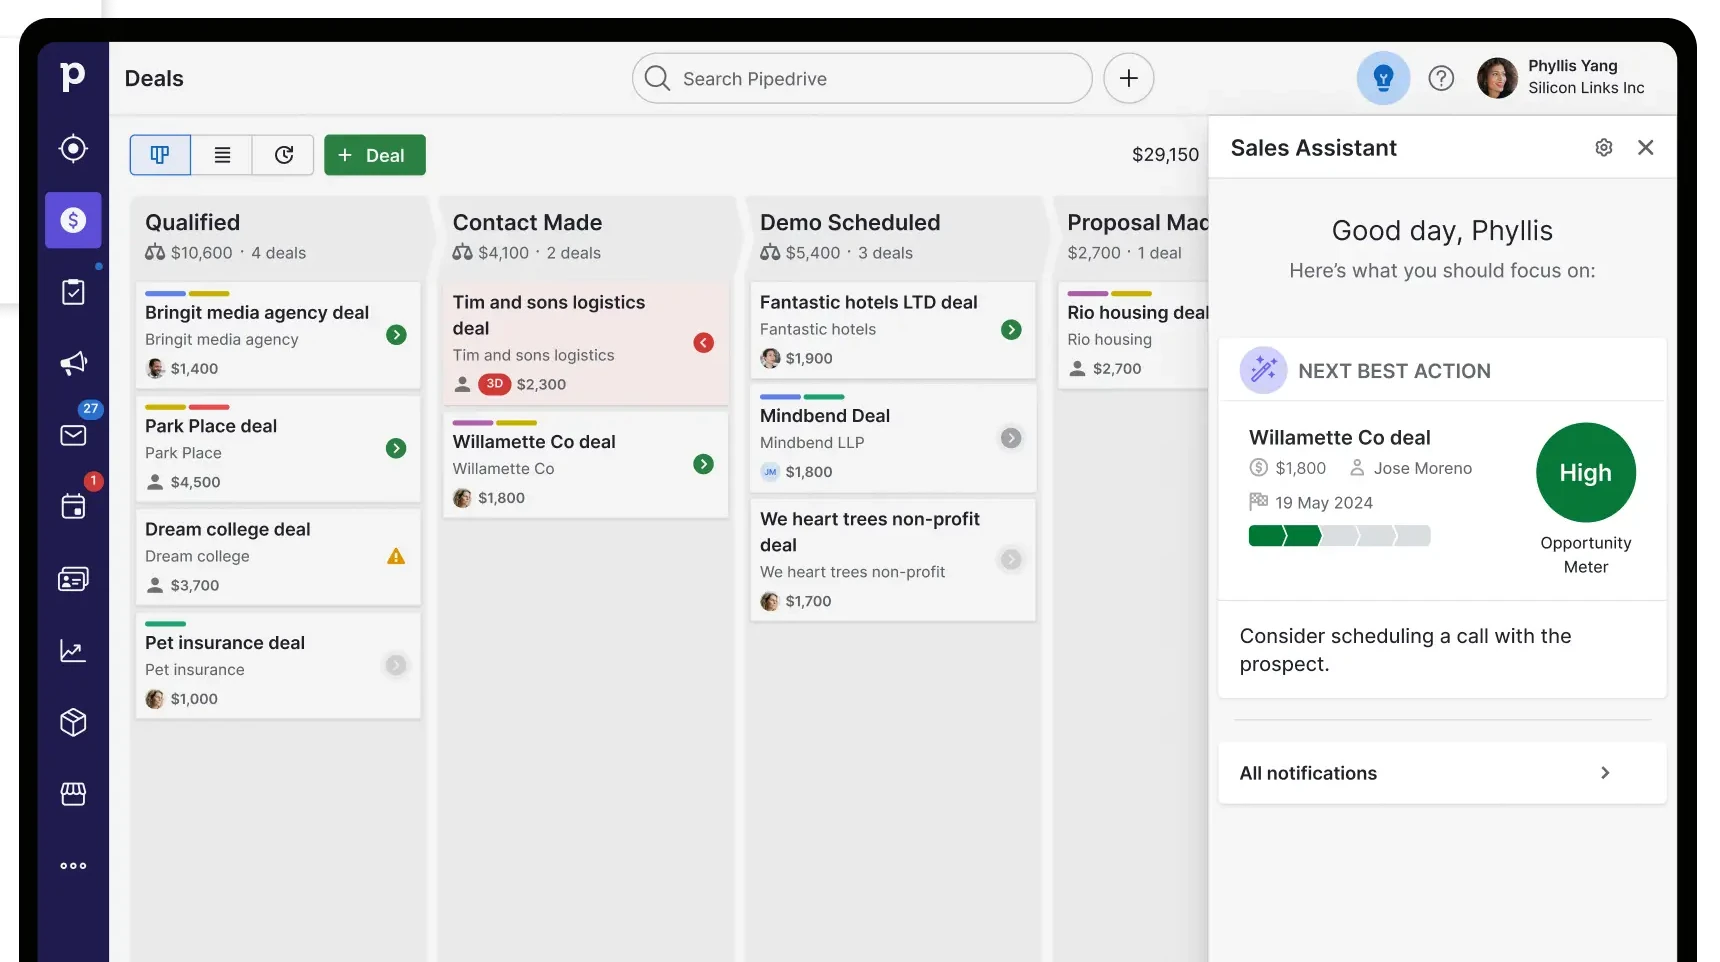This screenshot has width=1720, height=962.
Task: Open the Marketplace store icon
Action: click(x=73, y=794)
